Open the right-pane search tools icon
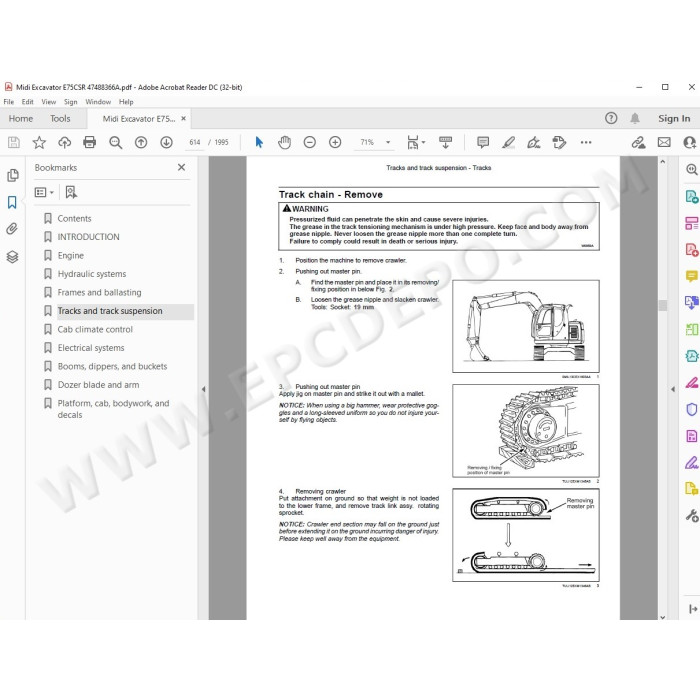The height and width of the screenshot is (700, 700). 691,169
